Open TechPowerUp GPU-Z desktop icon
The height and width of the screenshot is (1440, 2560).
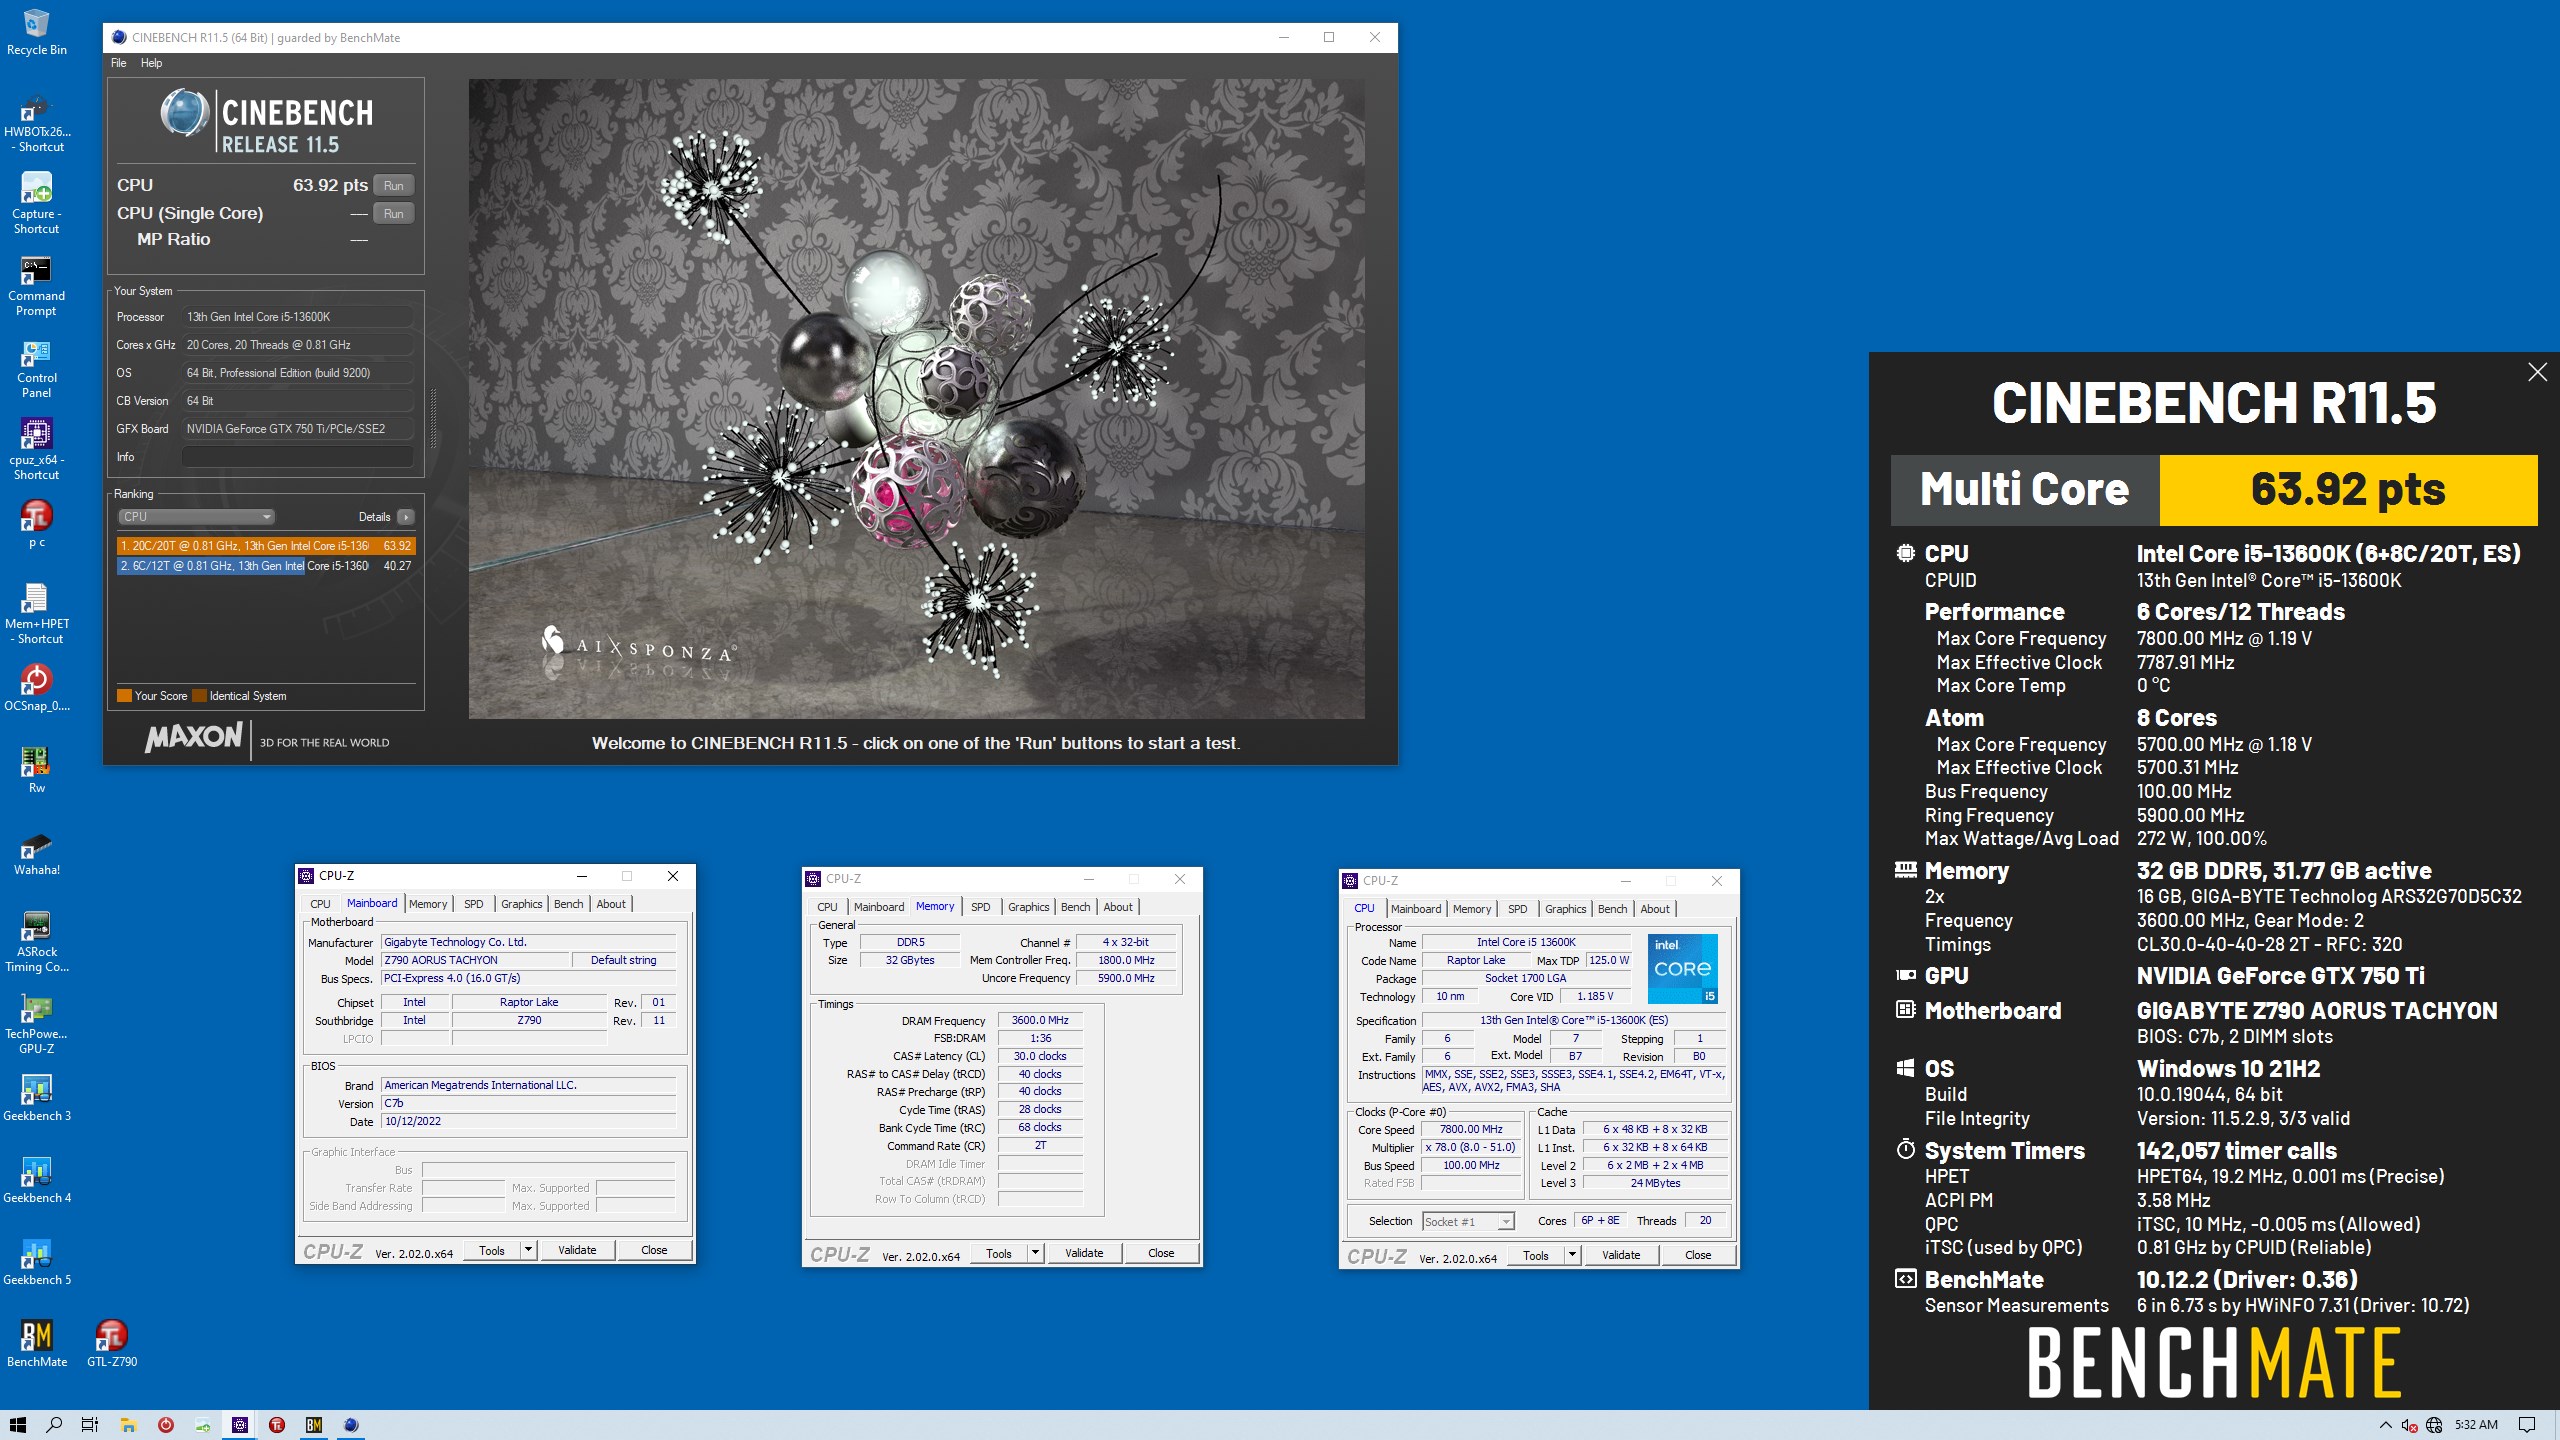click(37, 1024)
